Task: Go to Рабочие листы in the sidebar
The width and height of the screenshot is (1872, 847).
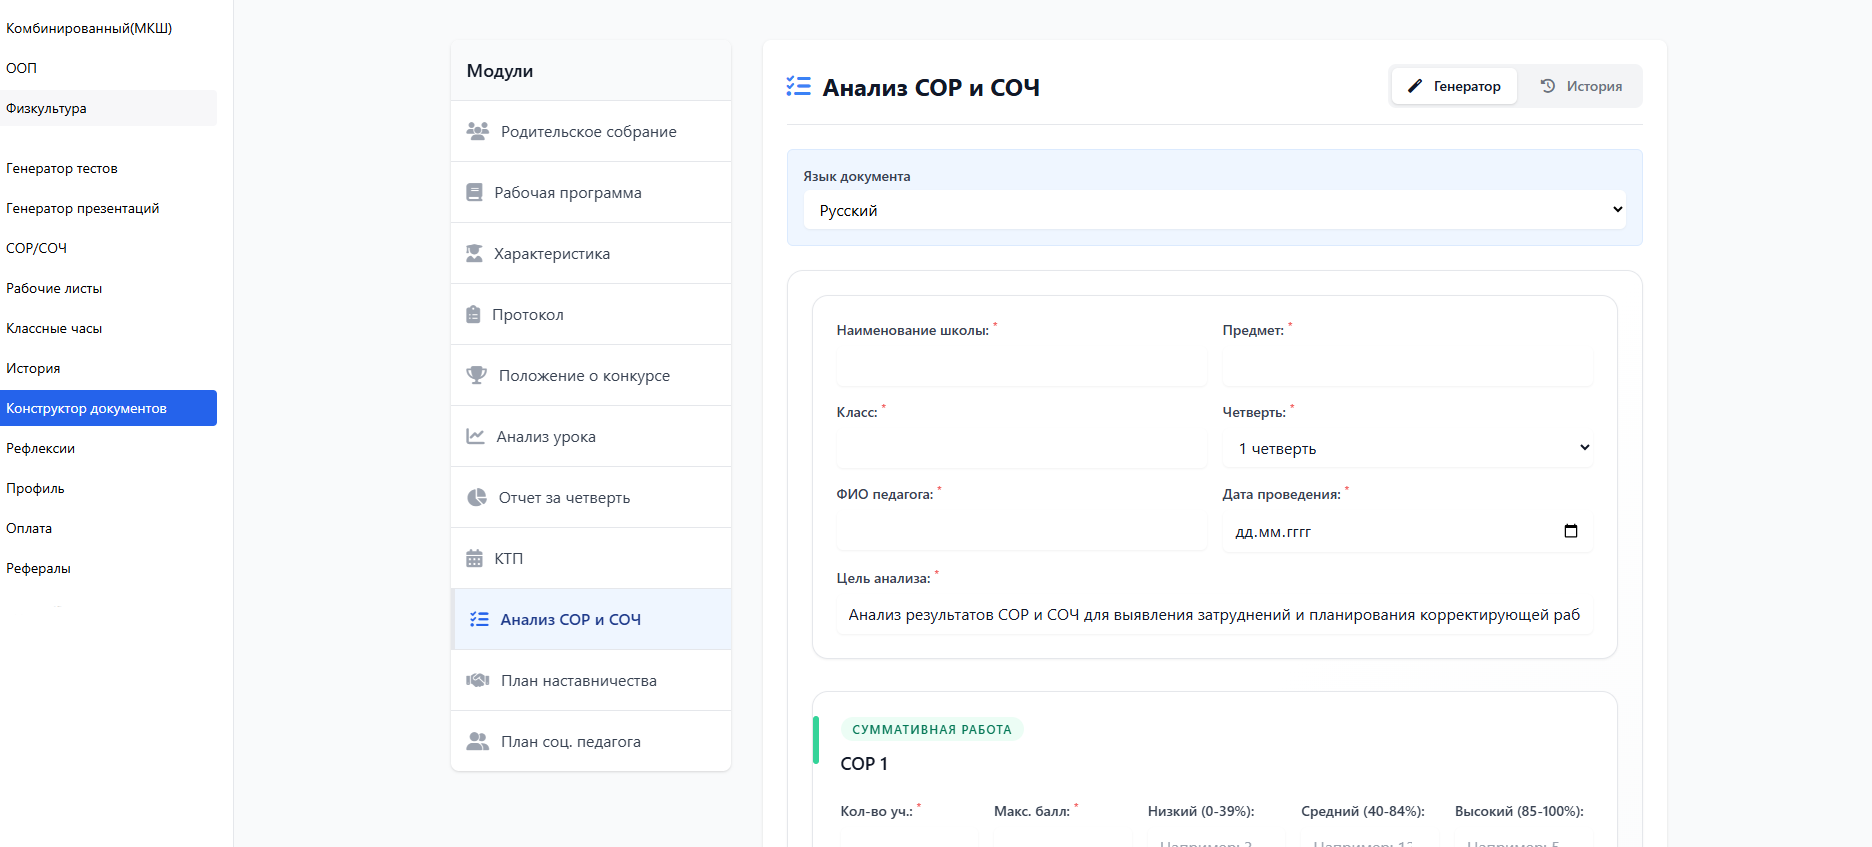Action: pos(54,288)
